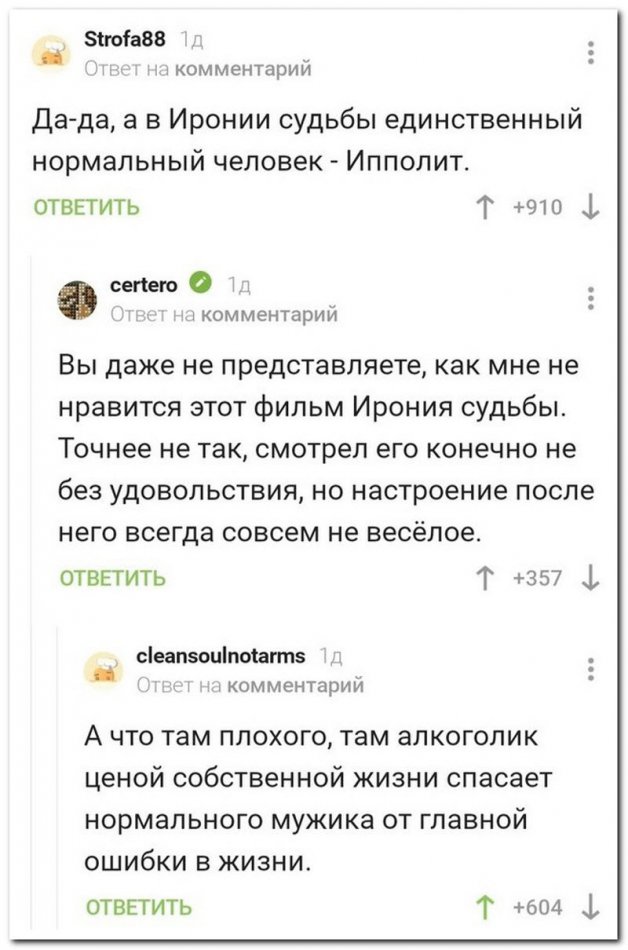Downvote cleansoulnotarms' comment rated +604
The image size is (628, 950).
(x=594, y=908)
